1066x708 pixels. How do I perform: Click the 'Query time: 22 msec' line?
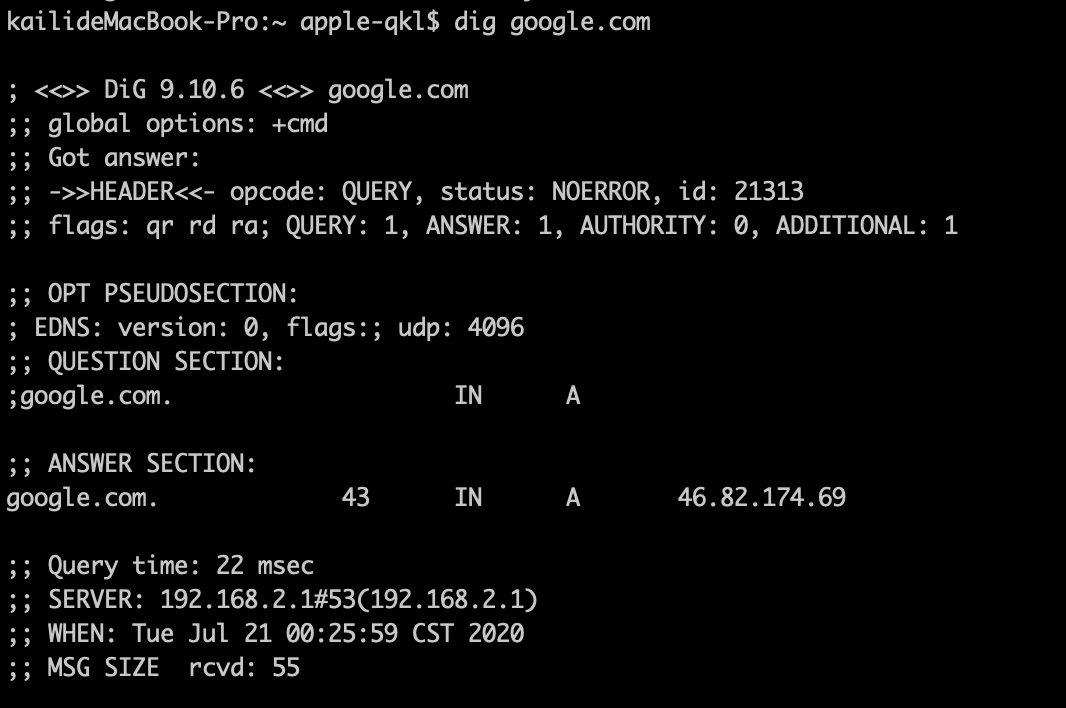point(181,566)
